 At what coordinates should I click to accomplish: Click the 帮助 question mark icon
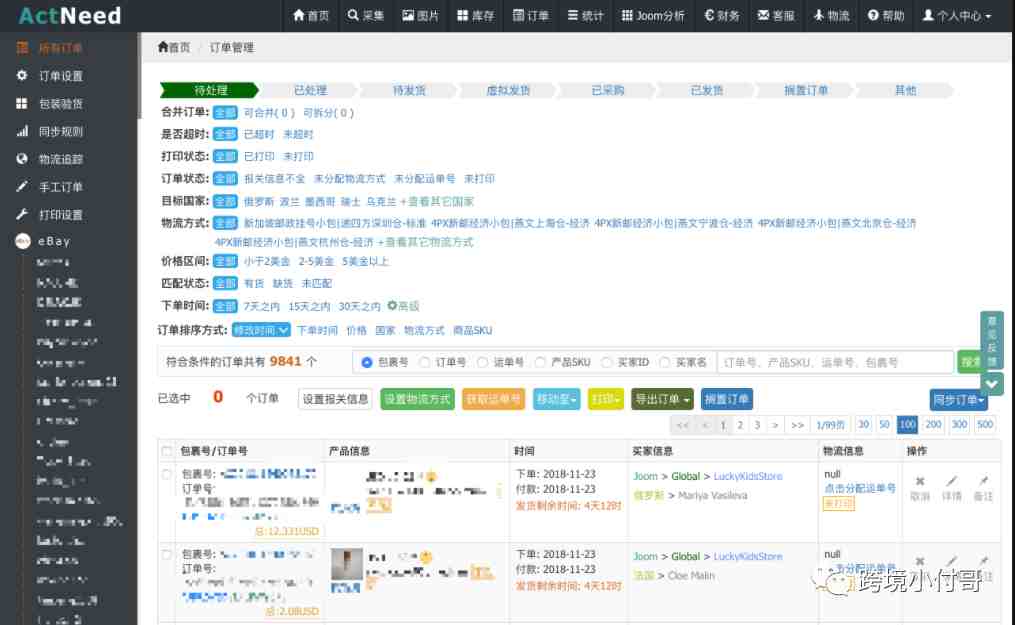pyautogui.click(x=873, y=15)
